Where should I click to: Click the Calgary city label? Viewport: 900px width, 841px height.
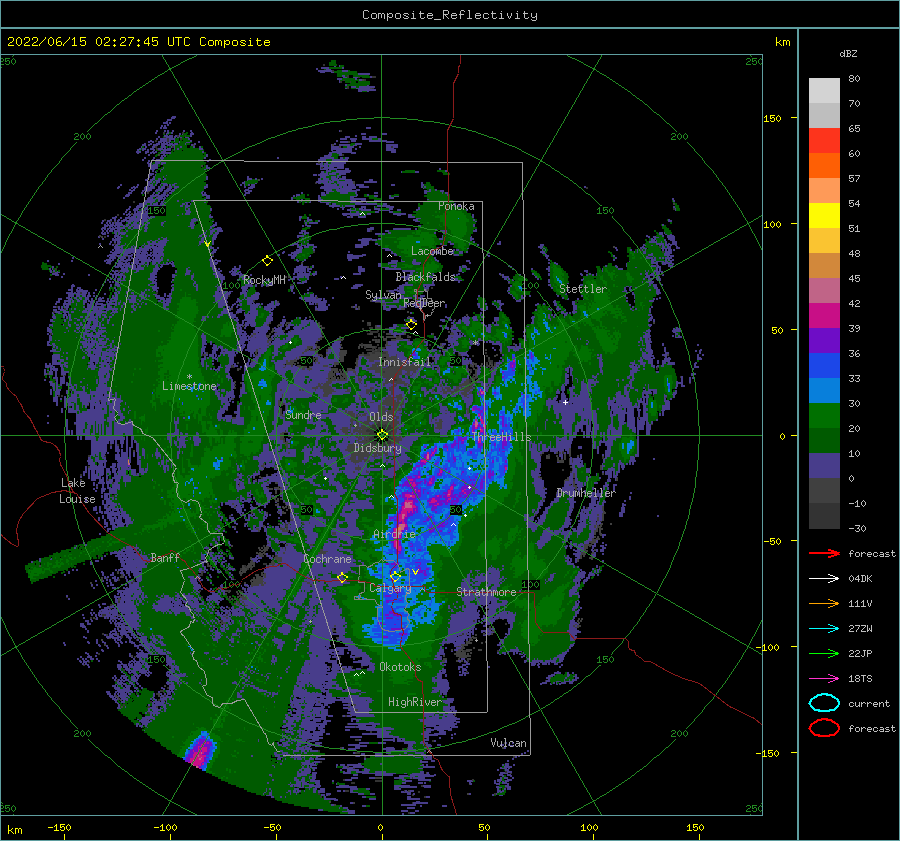390,588
